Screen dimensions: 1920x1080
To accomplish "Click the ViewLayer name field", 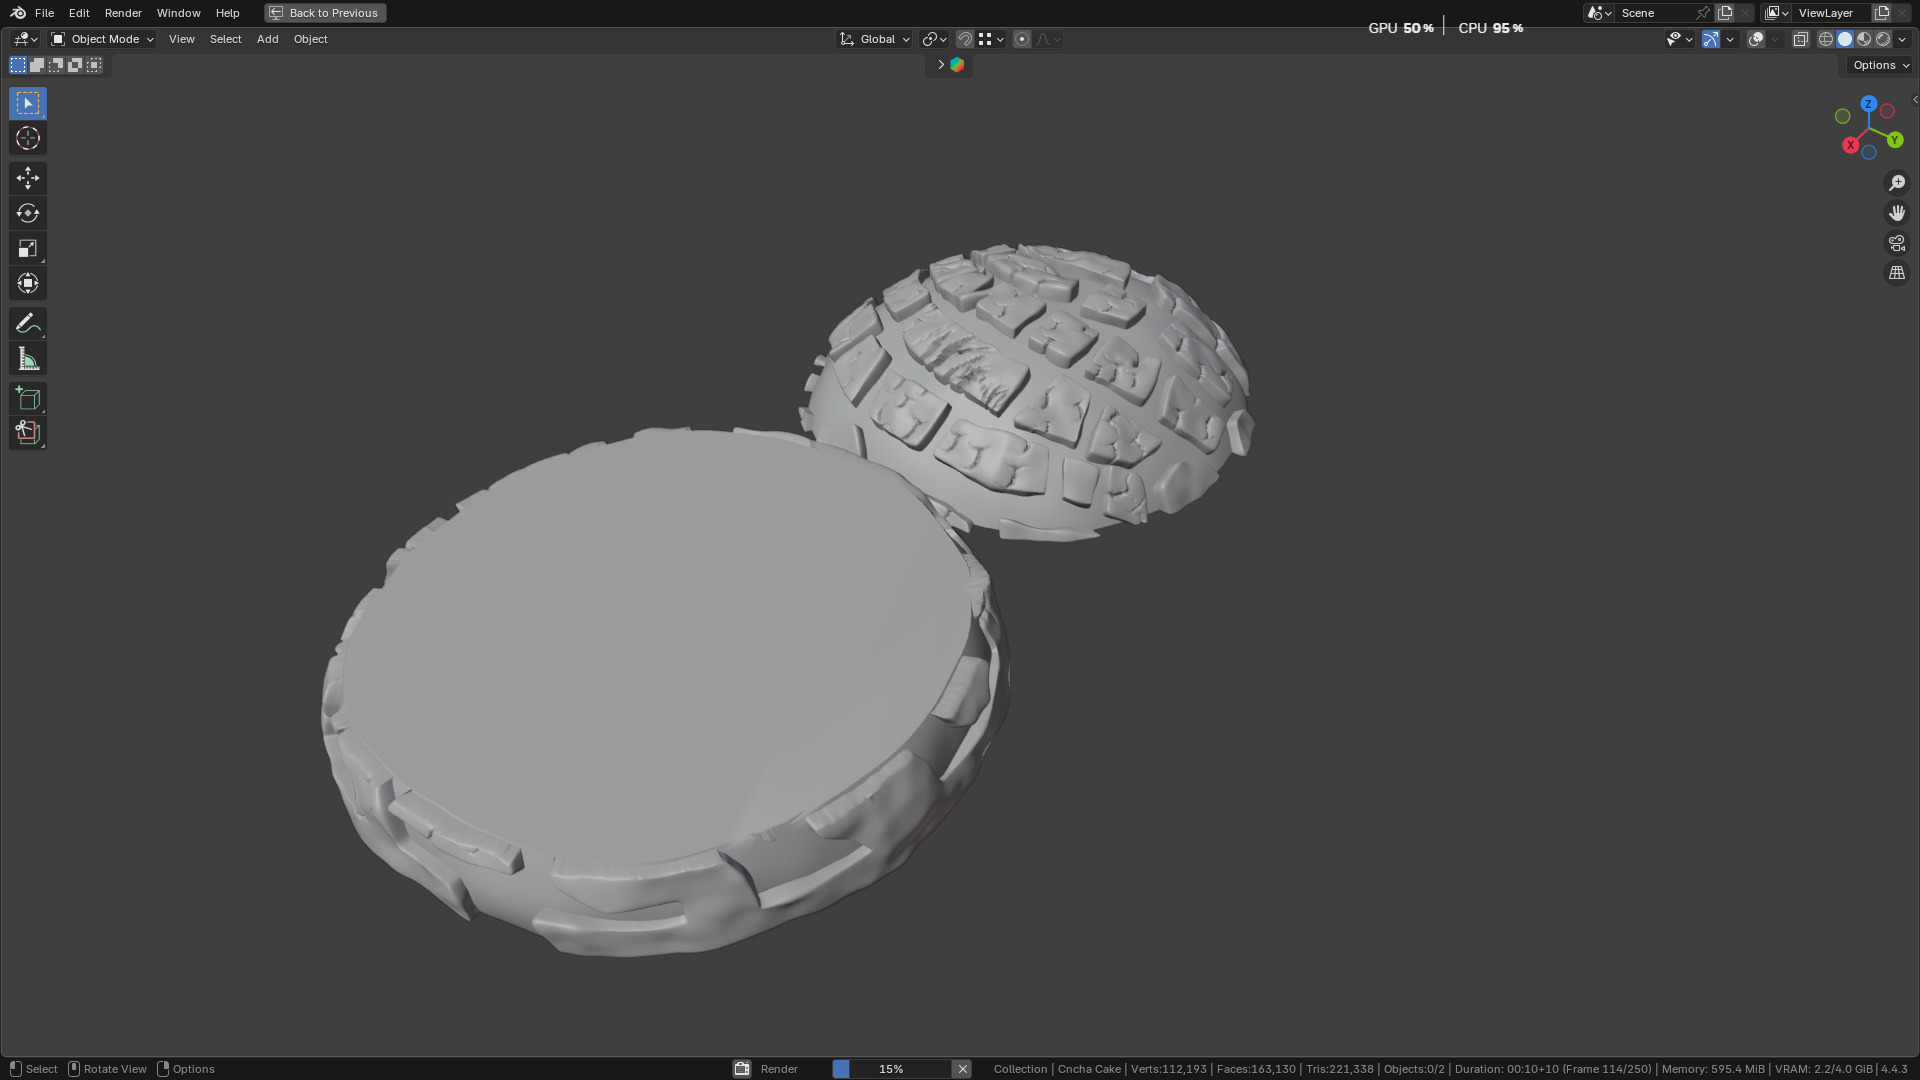I will [x=1831, y=13].
